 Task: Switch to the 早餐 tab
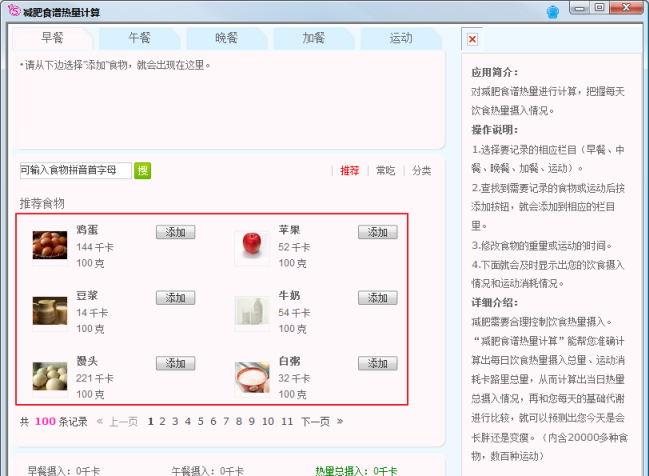(x=53, y=38)
